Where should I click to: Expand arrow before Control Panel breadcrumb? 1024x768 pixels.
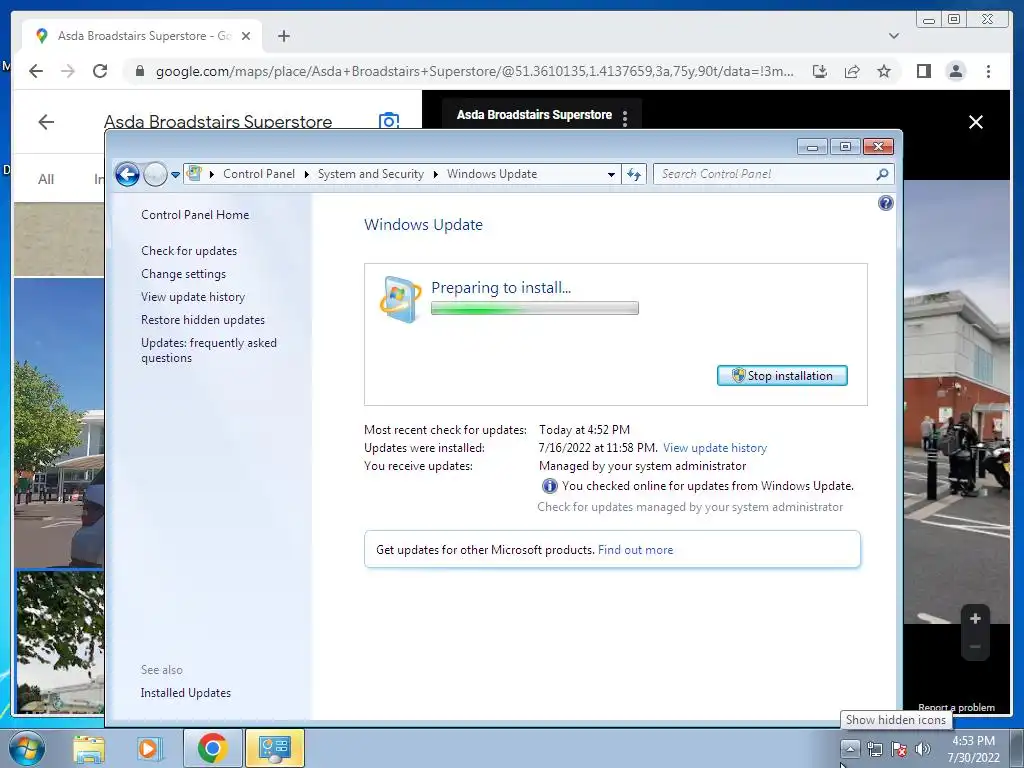pos(212,174)
